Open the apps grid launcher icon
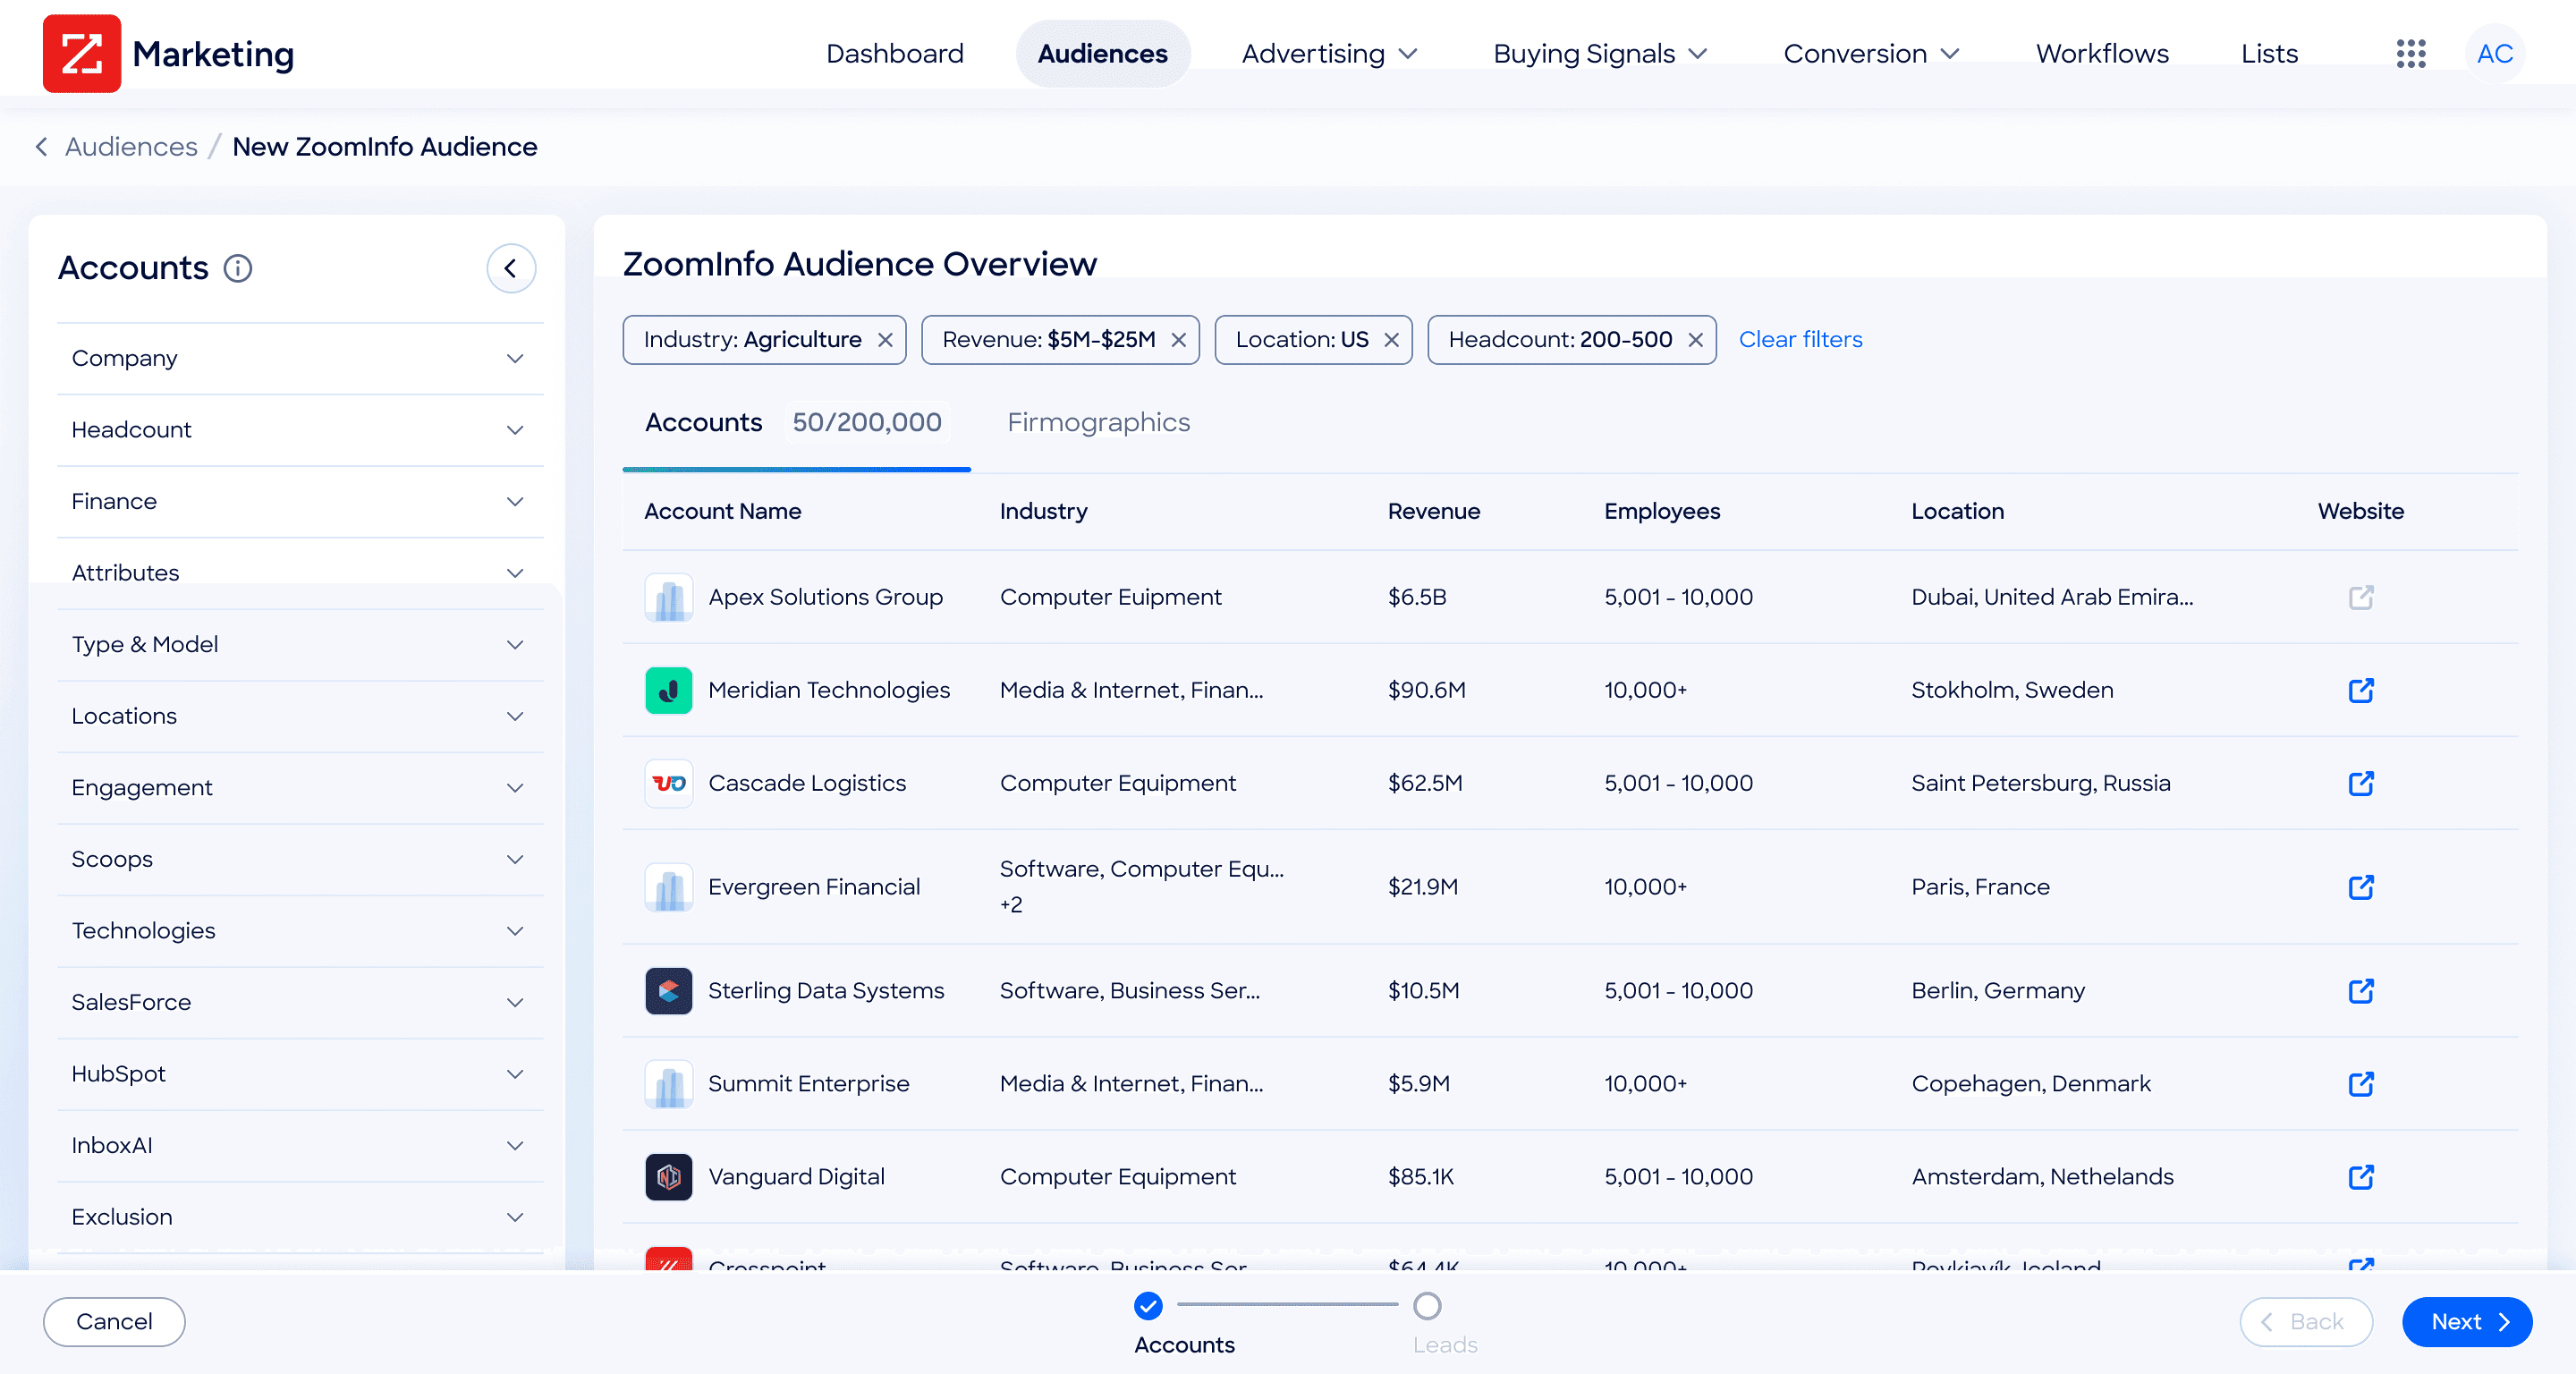 click(x=2411, y=53)
